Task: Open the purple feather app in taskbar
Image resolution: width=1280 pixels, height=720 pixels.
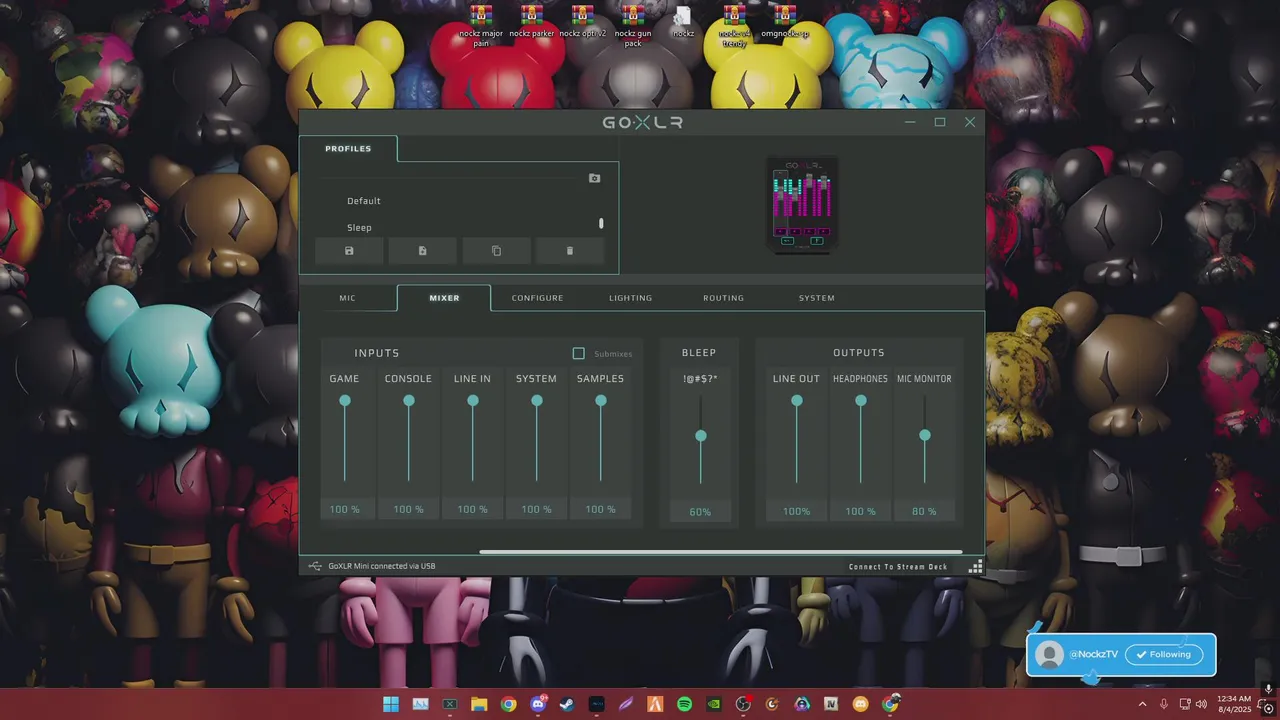Action: [x=626, y=704]
